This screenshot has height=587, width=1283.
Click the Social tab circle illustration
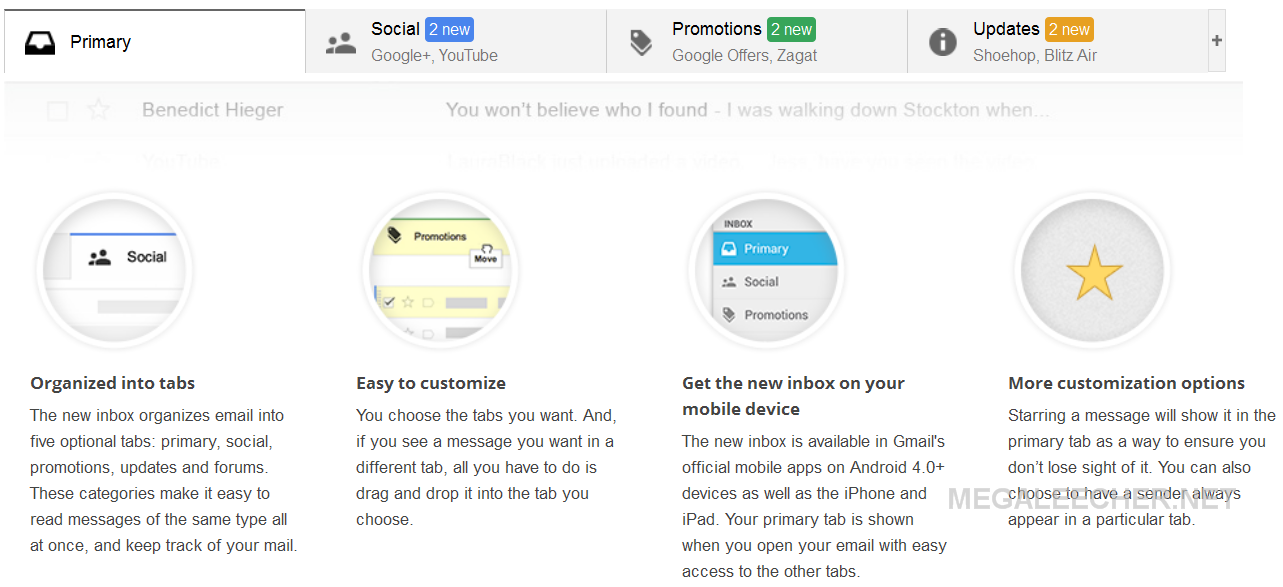[x=115, y=269]
